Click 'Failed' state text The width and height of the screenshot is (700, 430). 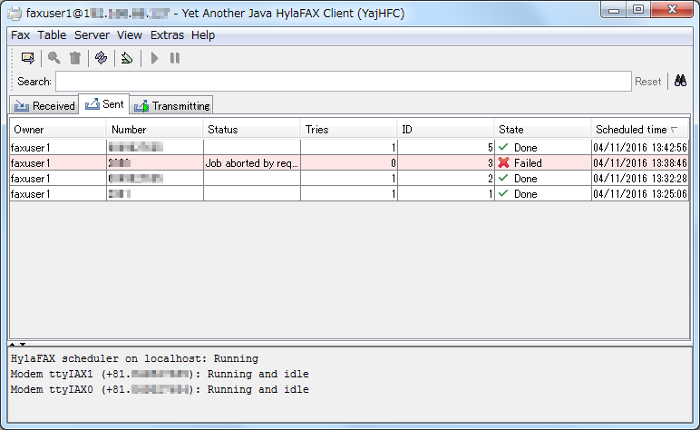coord(528,163)
